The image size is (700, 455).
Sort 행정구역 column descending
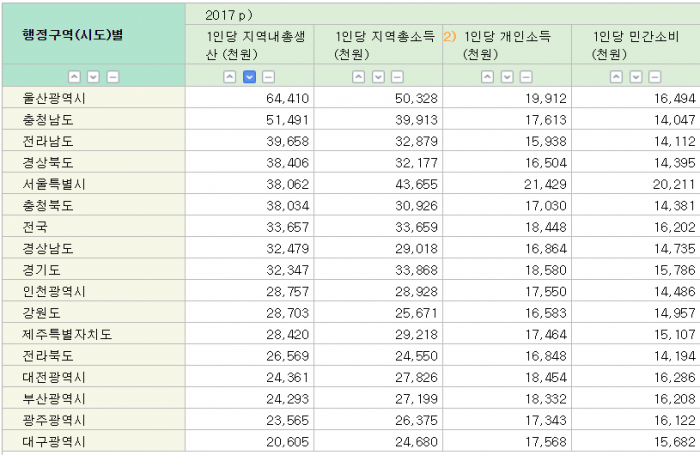(x=93, y=77)
